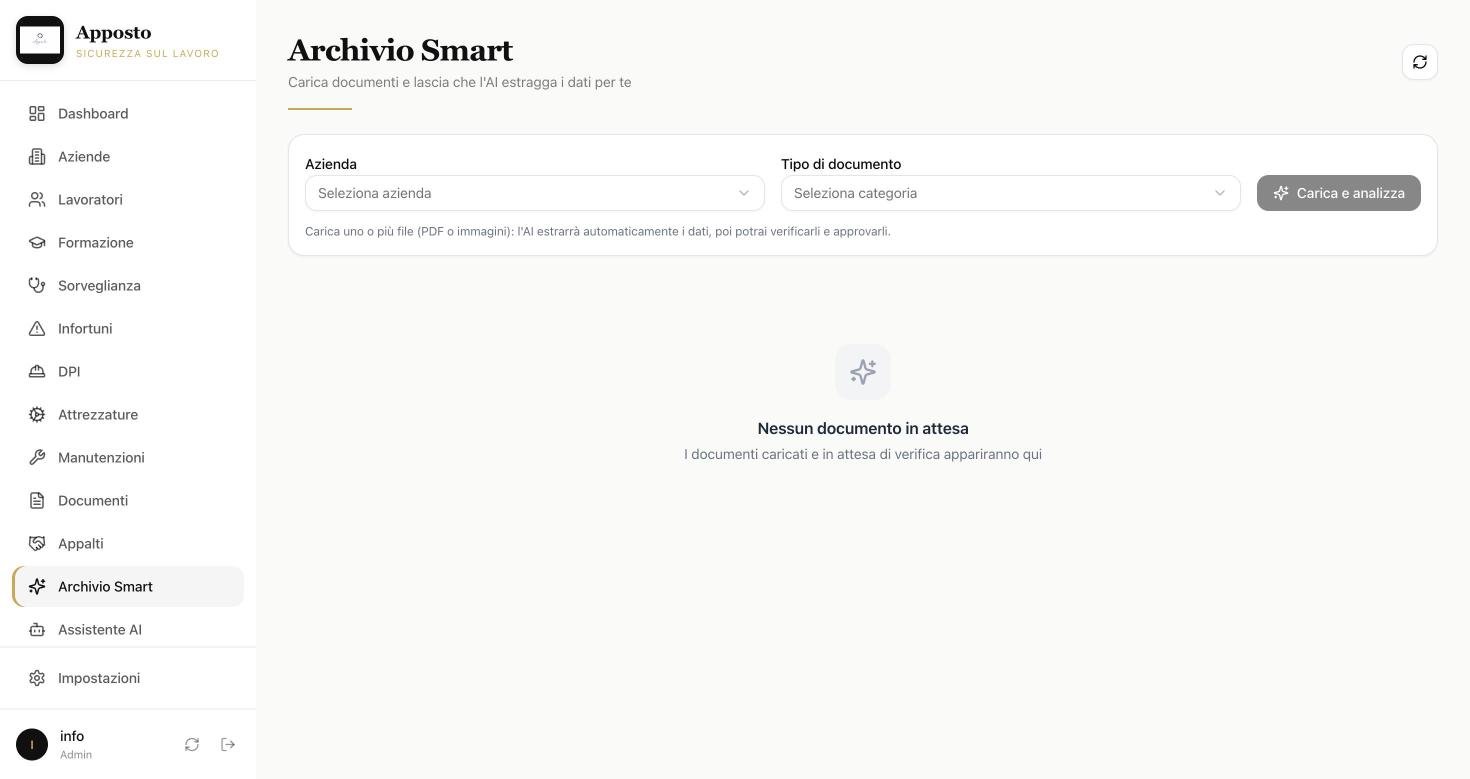Click the Carica e analizza button
This screenshot has width=1470, height=779.
click(1339, 193)
